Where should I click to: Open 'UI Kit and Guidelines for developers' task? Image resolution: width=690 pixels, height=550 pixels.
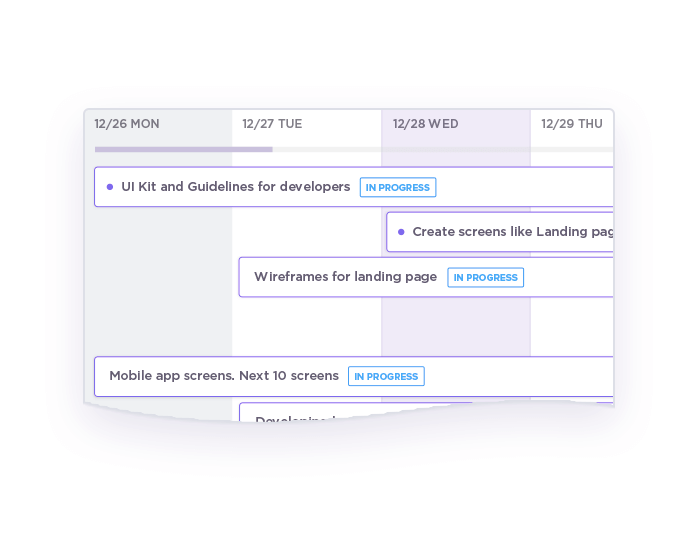pyautogui.click(x=236, y=187)
